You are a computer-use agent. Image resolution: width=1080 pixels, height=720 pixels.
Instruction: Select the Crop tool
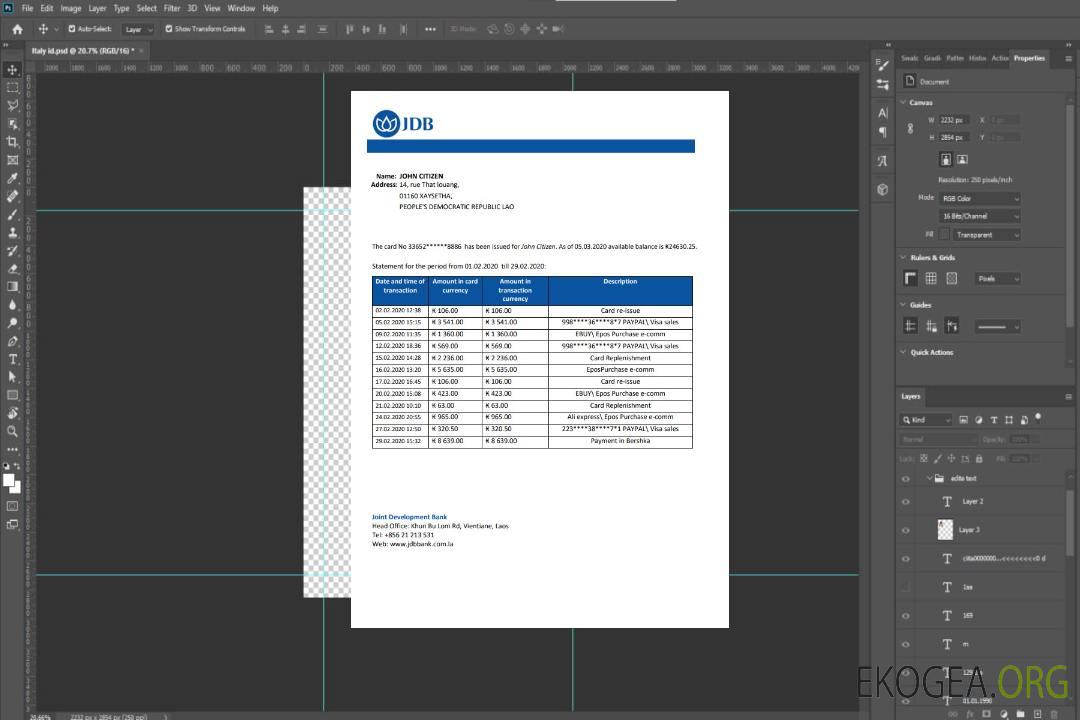[12, 142]
